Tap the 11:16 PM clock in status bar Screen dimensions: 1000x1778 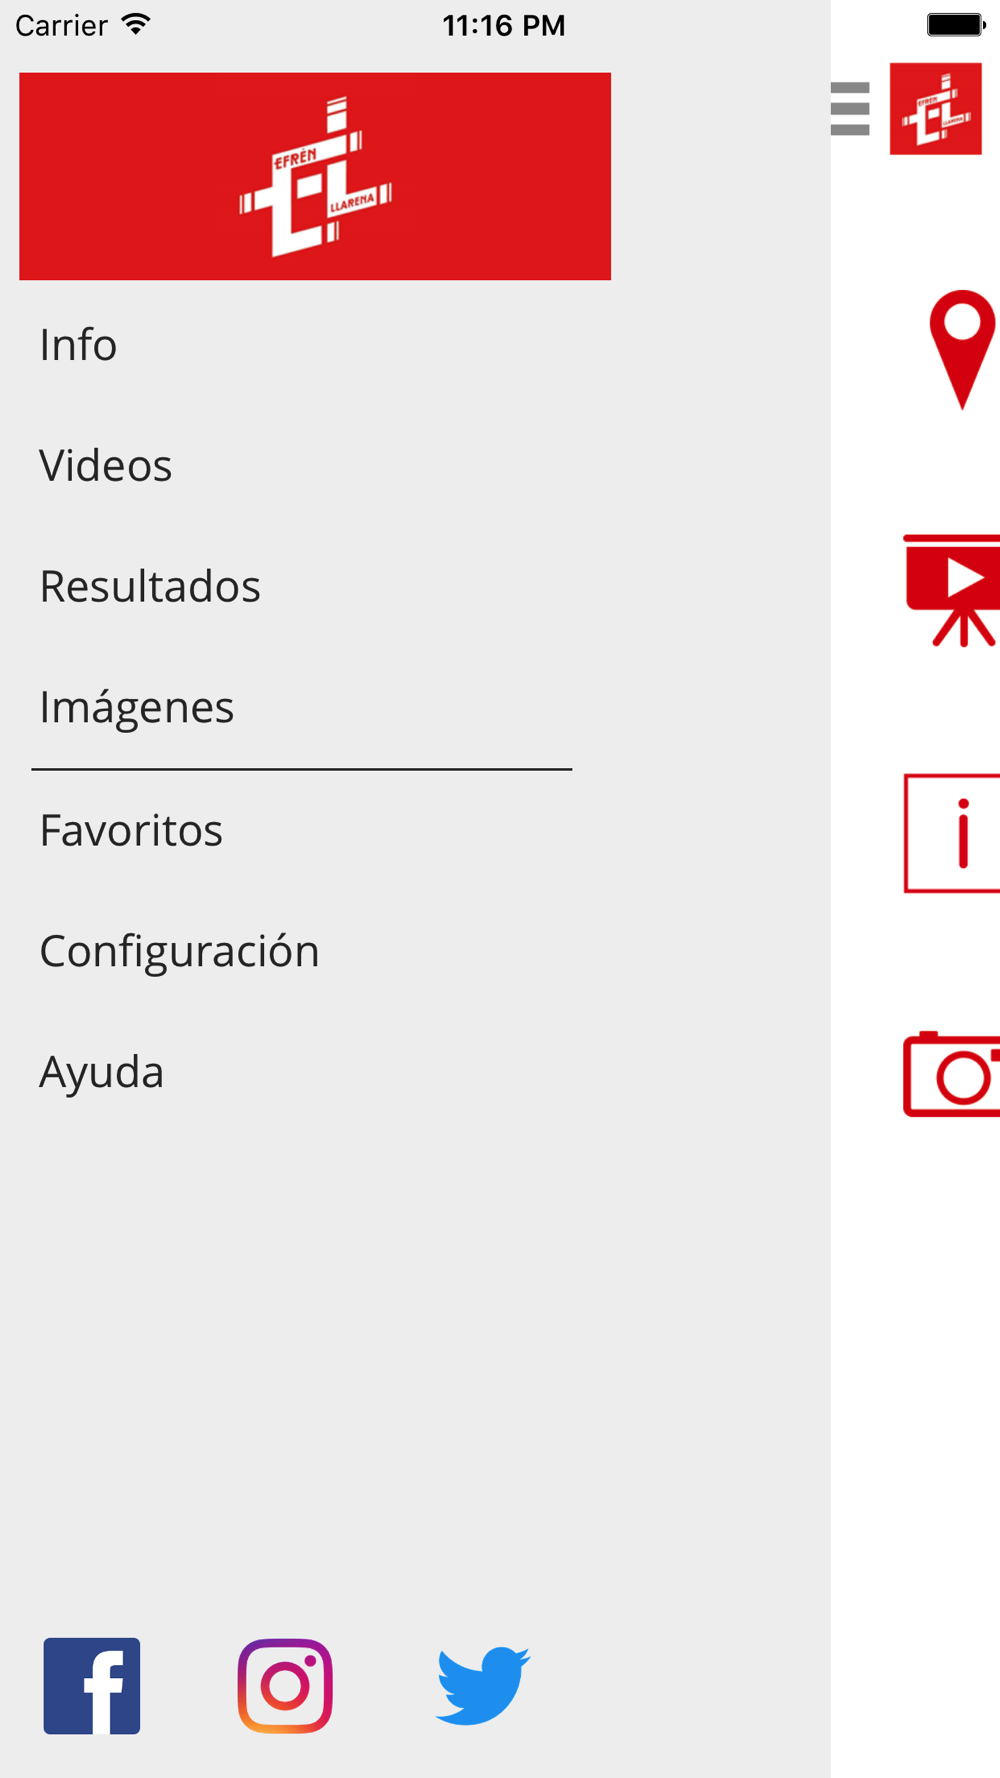pyautogui.click(x=504, y=25)
